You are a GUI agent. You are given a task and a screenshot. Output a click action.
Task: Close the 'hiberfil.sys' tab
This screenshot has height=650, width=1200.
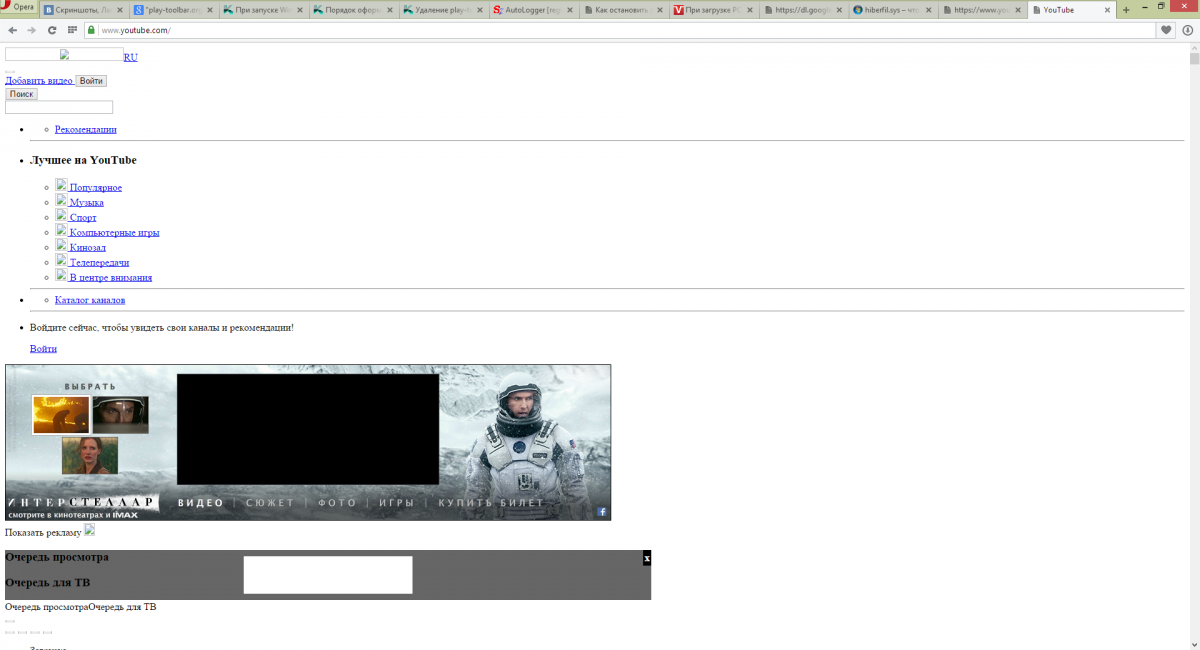(930, 10)
